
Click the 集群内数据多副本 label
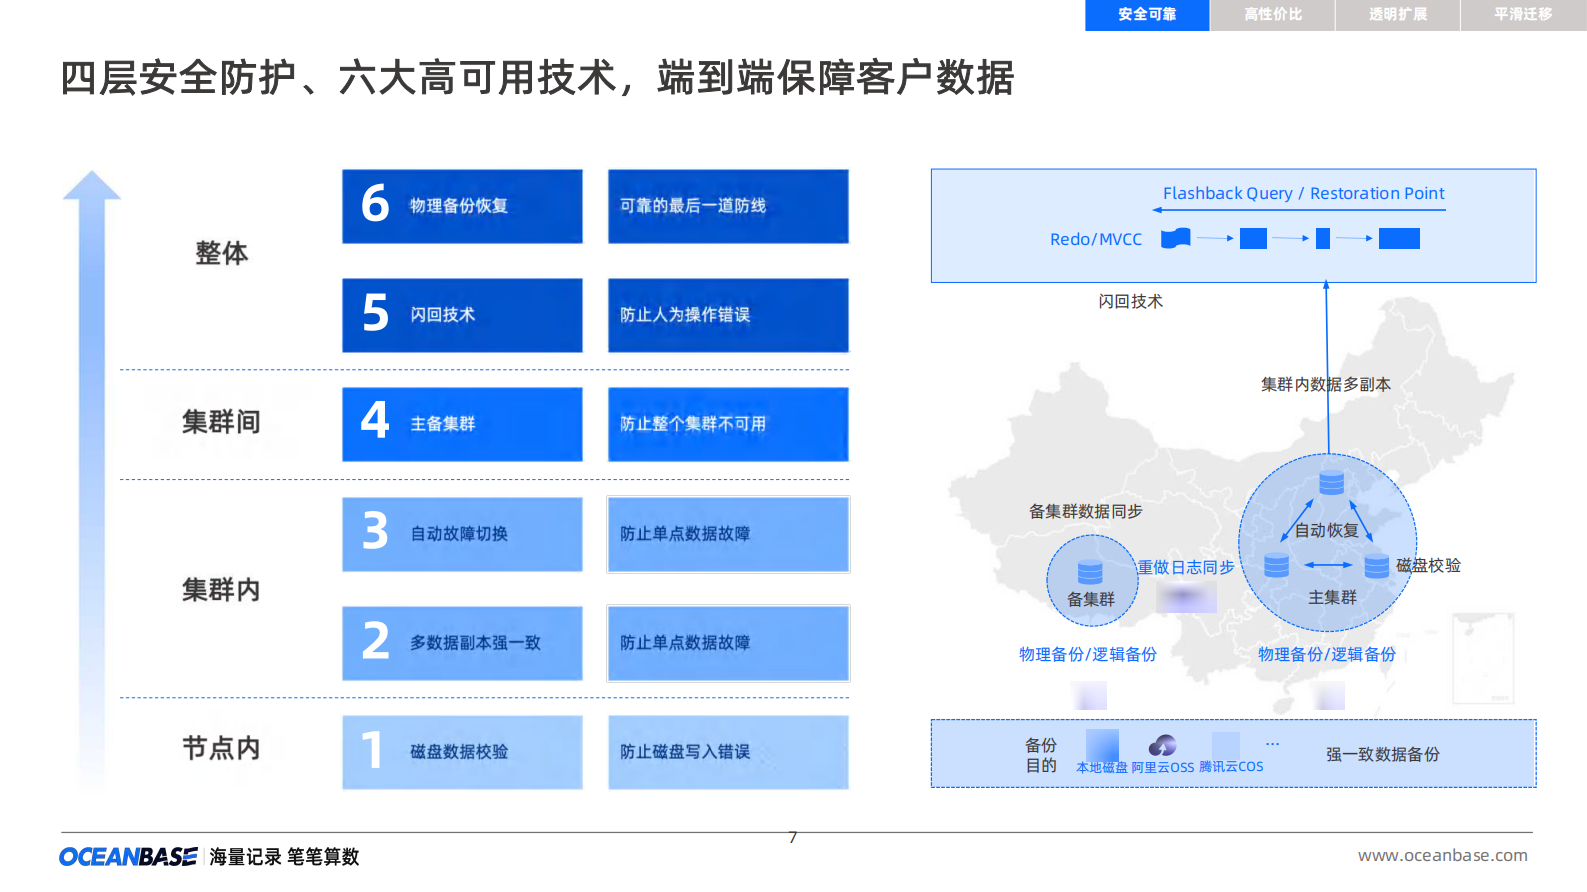tap(1326, 384)
